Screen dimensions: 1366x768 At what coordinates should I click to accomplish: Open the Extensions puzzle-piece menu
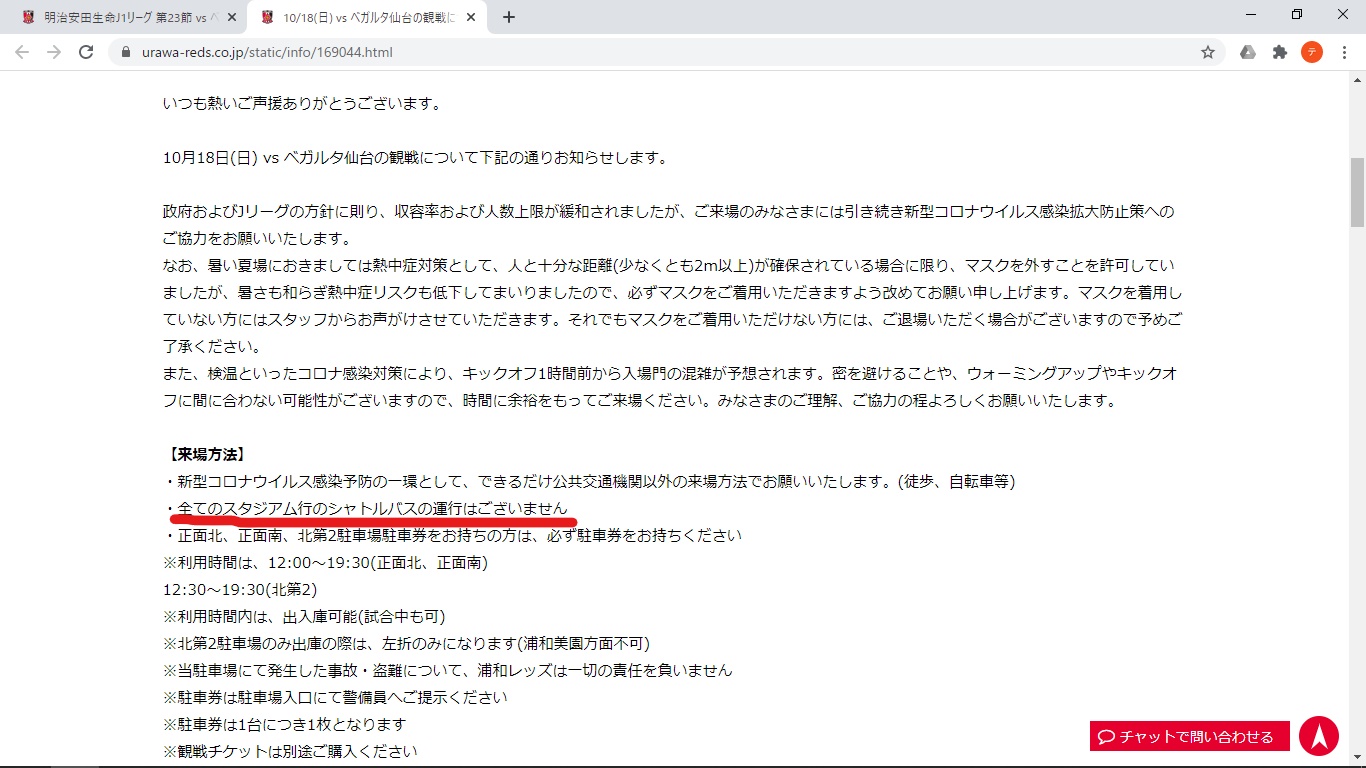point(1280,52)
